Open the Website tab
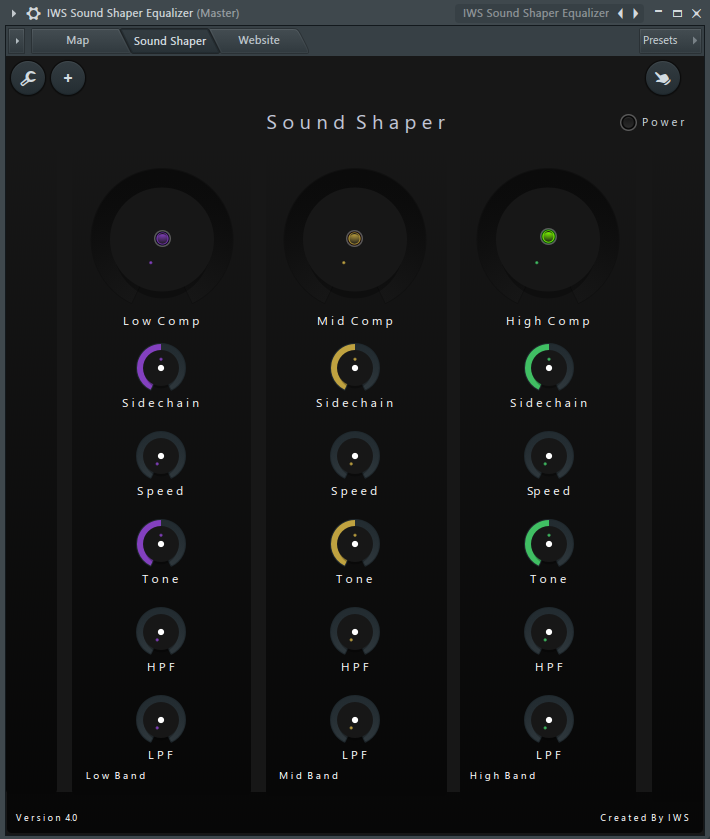The height and width of the screenshot is (839, 710). click(259, 41)
